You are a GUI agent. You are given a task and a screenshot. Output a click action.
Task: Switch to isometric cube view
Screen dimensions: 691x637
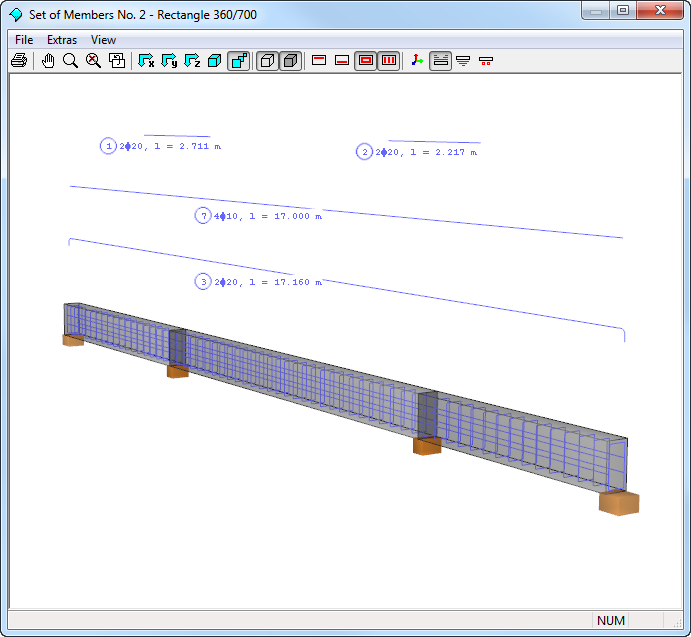point(215,60)
